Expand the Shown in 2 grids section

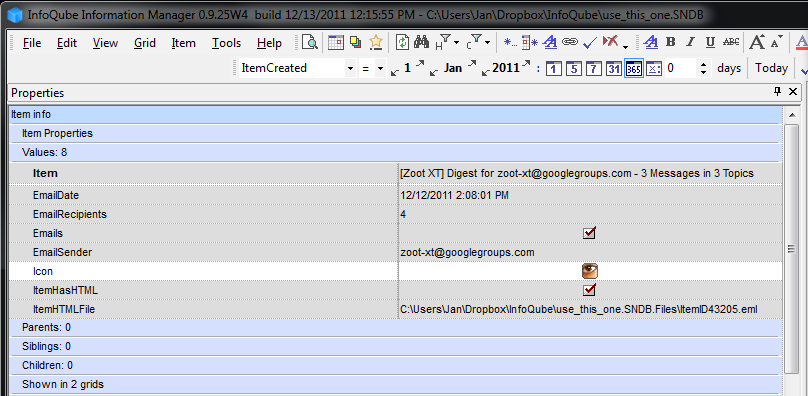pyautogui.click(x=396, y=385)
